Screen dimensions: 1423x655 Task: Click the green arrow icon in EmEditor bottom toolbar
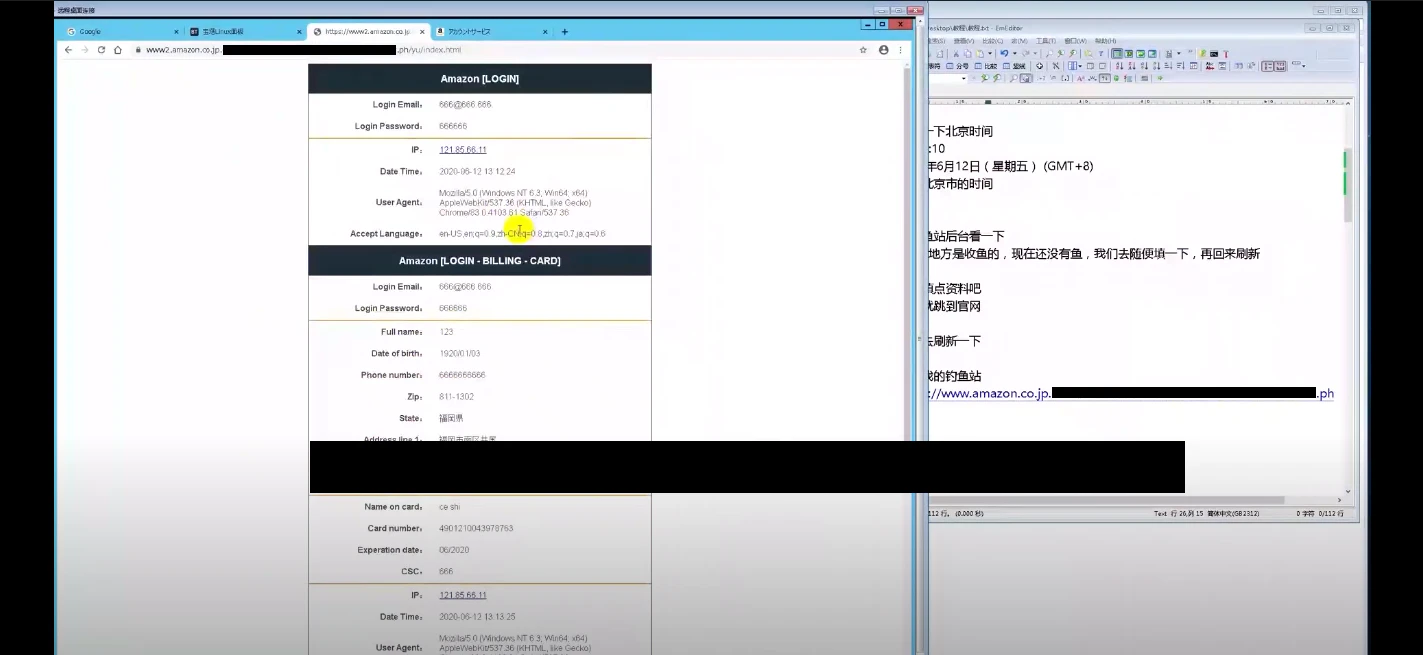tap(1160, 78)
